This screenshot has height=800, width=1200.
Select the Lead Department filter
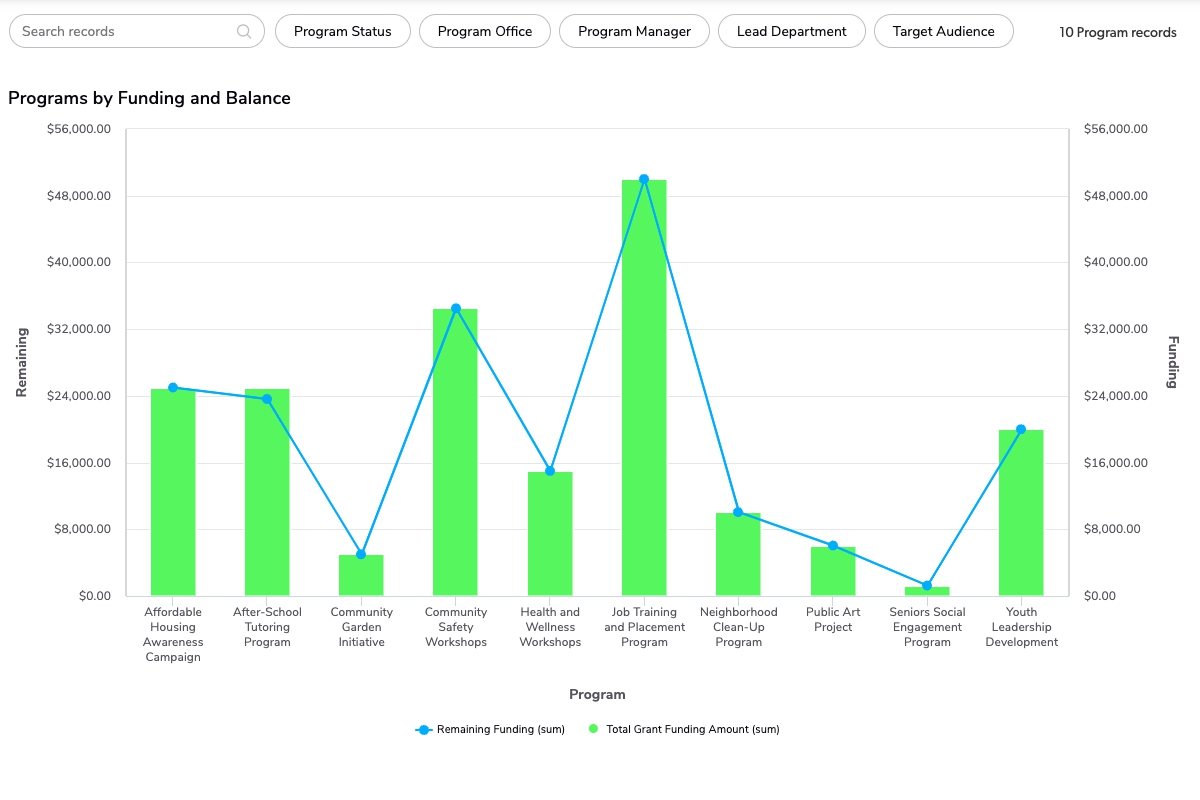pyautogui.click(x=791, y=31)
